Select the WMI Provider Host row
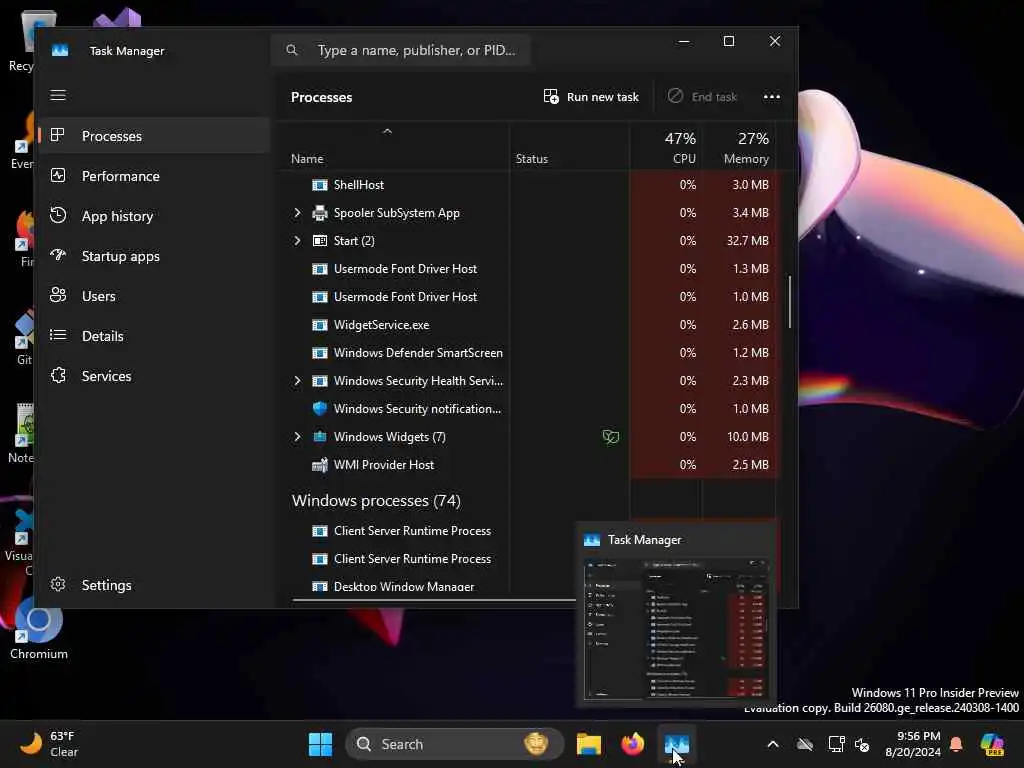Viewport: 1024px width, 768px height. (530, 465)
